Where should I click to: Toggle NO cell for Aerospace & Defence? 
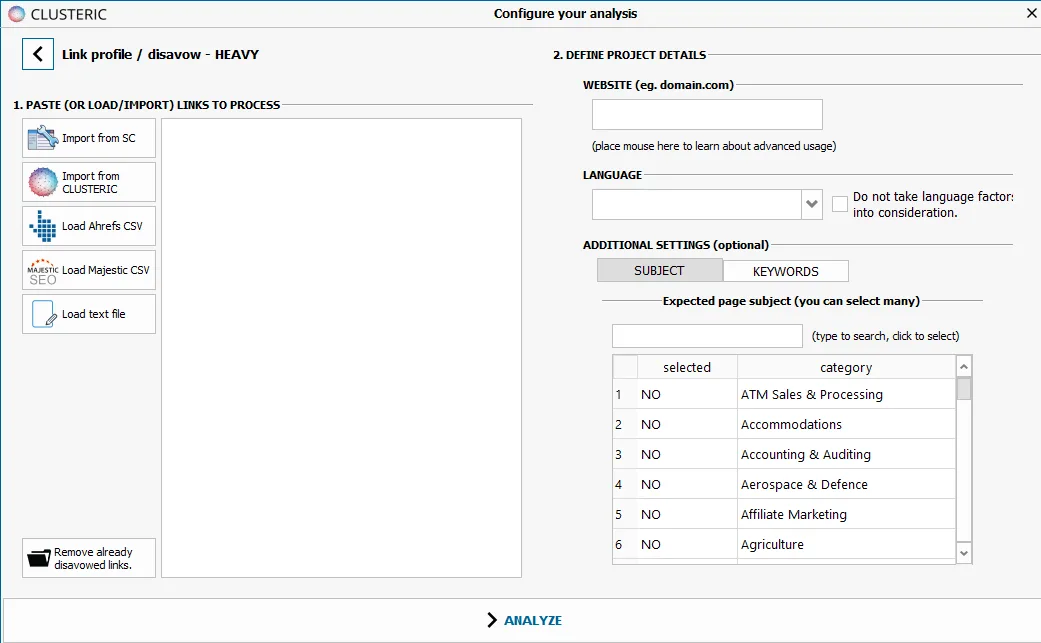pos(687,484)
